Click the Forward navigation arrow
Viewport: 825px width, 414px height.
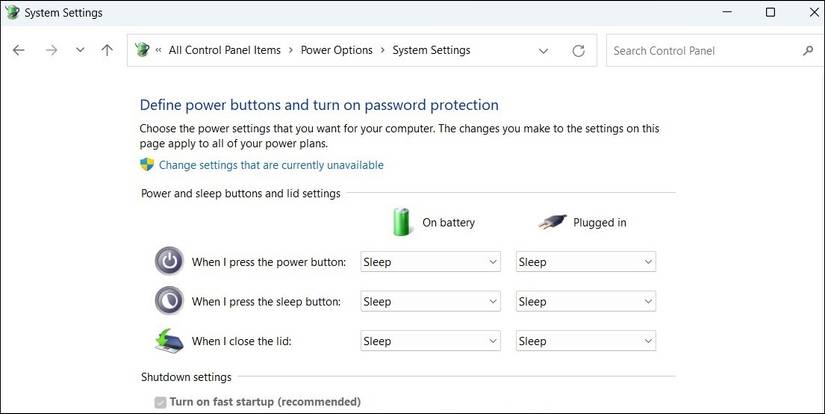pos(51,50)
